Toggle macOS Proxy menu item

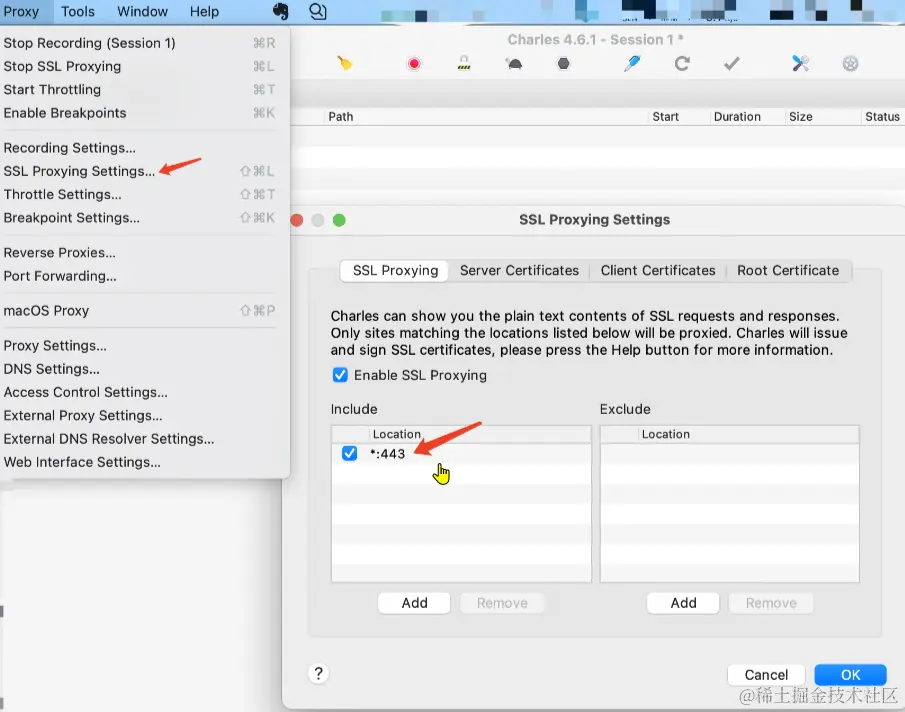(x=139, y=310)
